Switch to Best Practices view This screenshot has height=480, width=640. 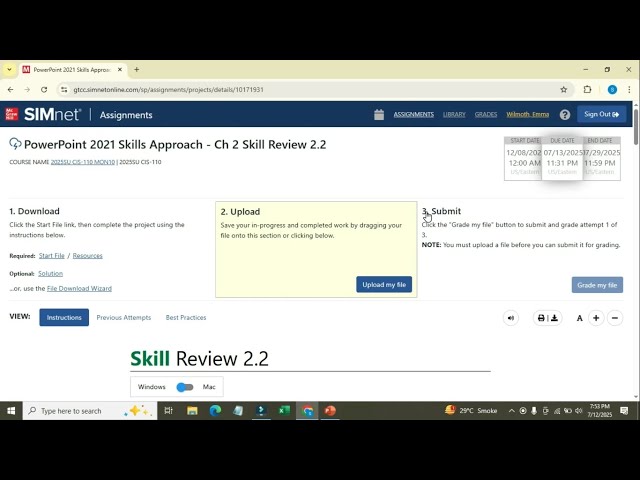[x=186, y=318]
